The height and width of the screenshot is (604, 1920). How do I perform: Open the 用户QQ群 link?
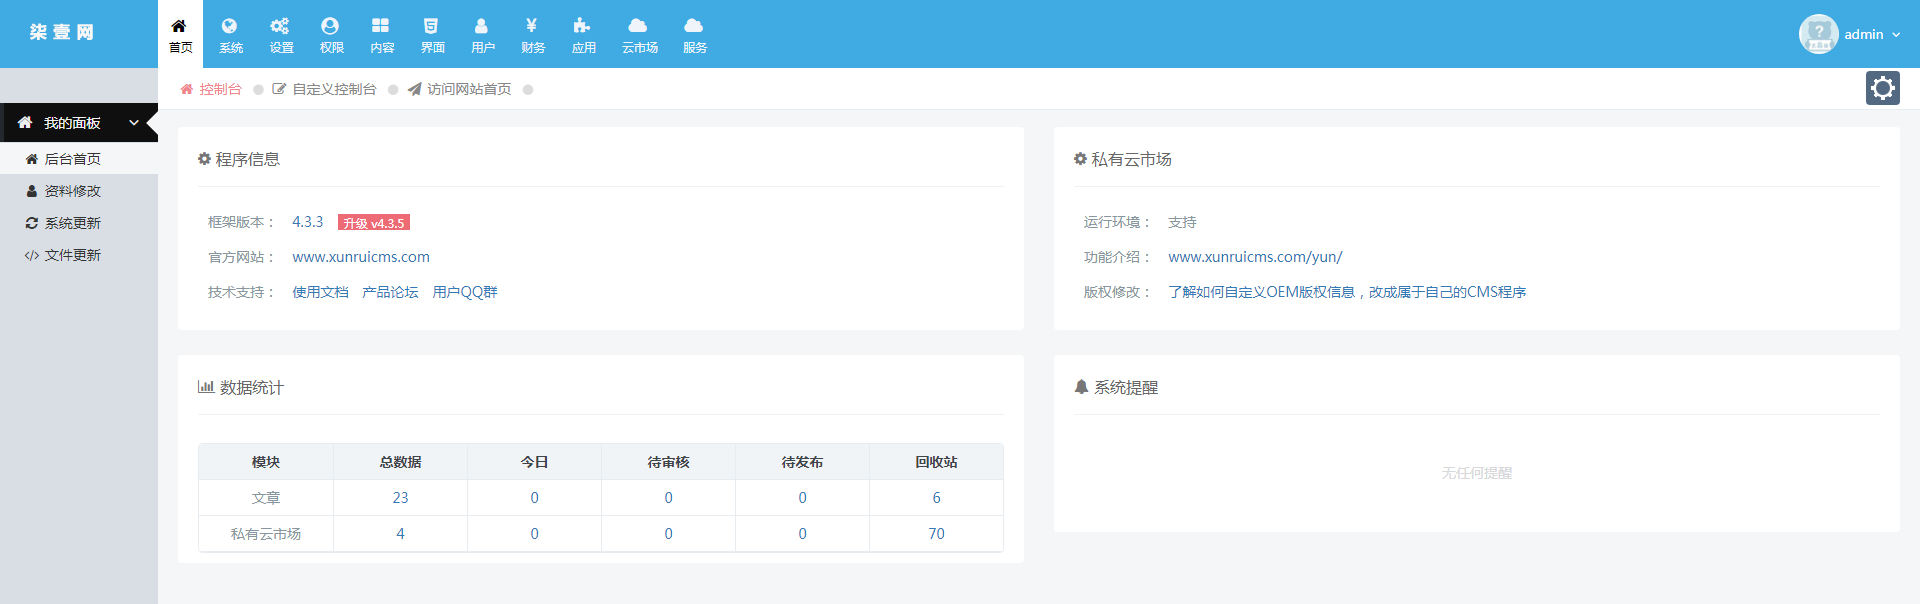465,292
